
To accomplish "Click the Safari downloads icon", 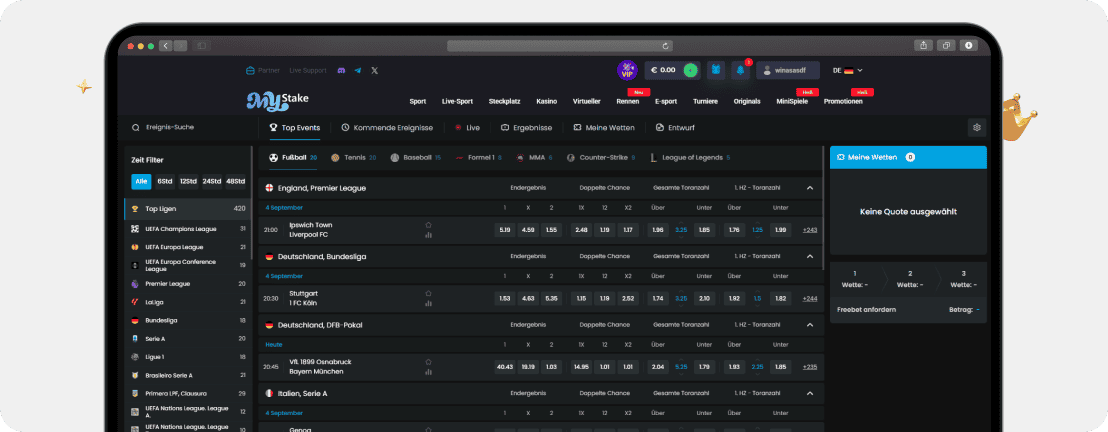I will 968,45.
